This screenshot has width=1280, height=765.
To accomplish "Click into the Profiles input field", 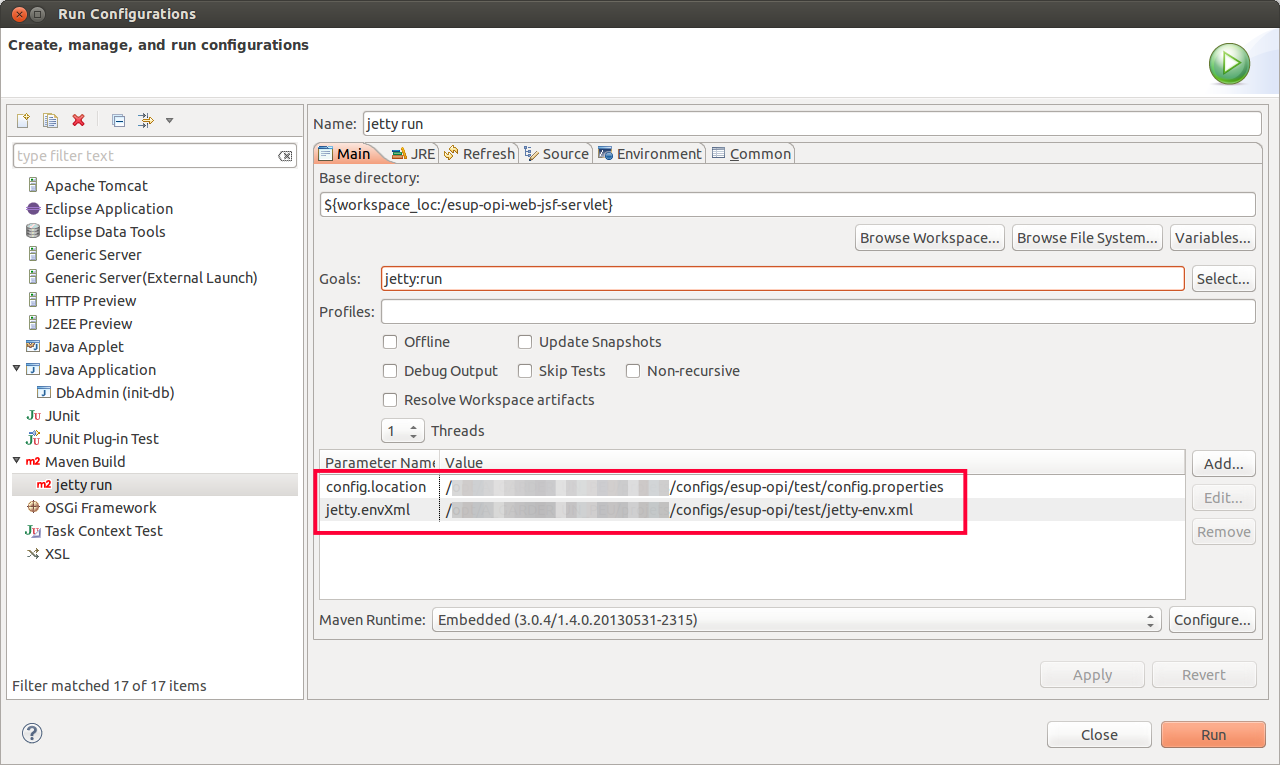I will click(817, 312).
